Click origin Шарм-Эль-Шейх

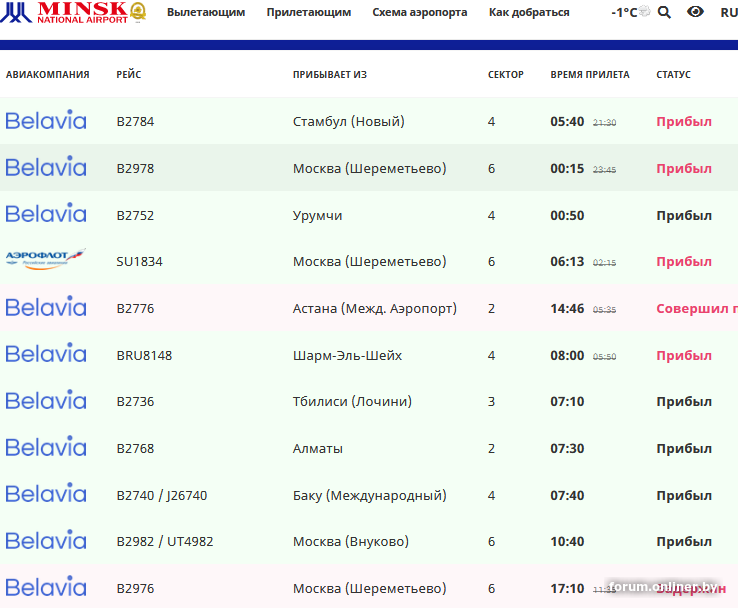(x=347, y=355)
